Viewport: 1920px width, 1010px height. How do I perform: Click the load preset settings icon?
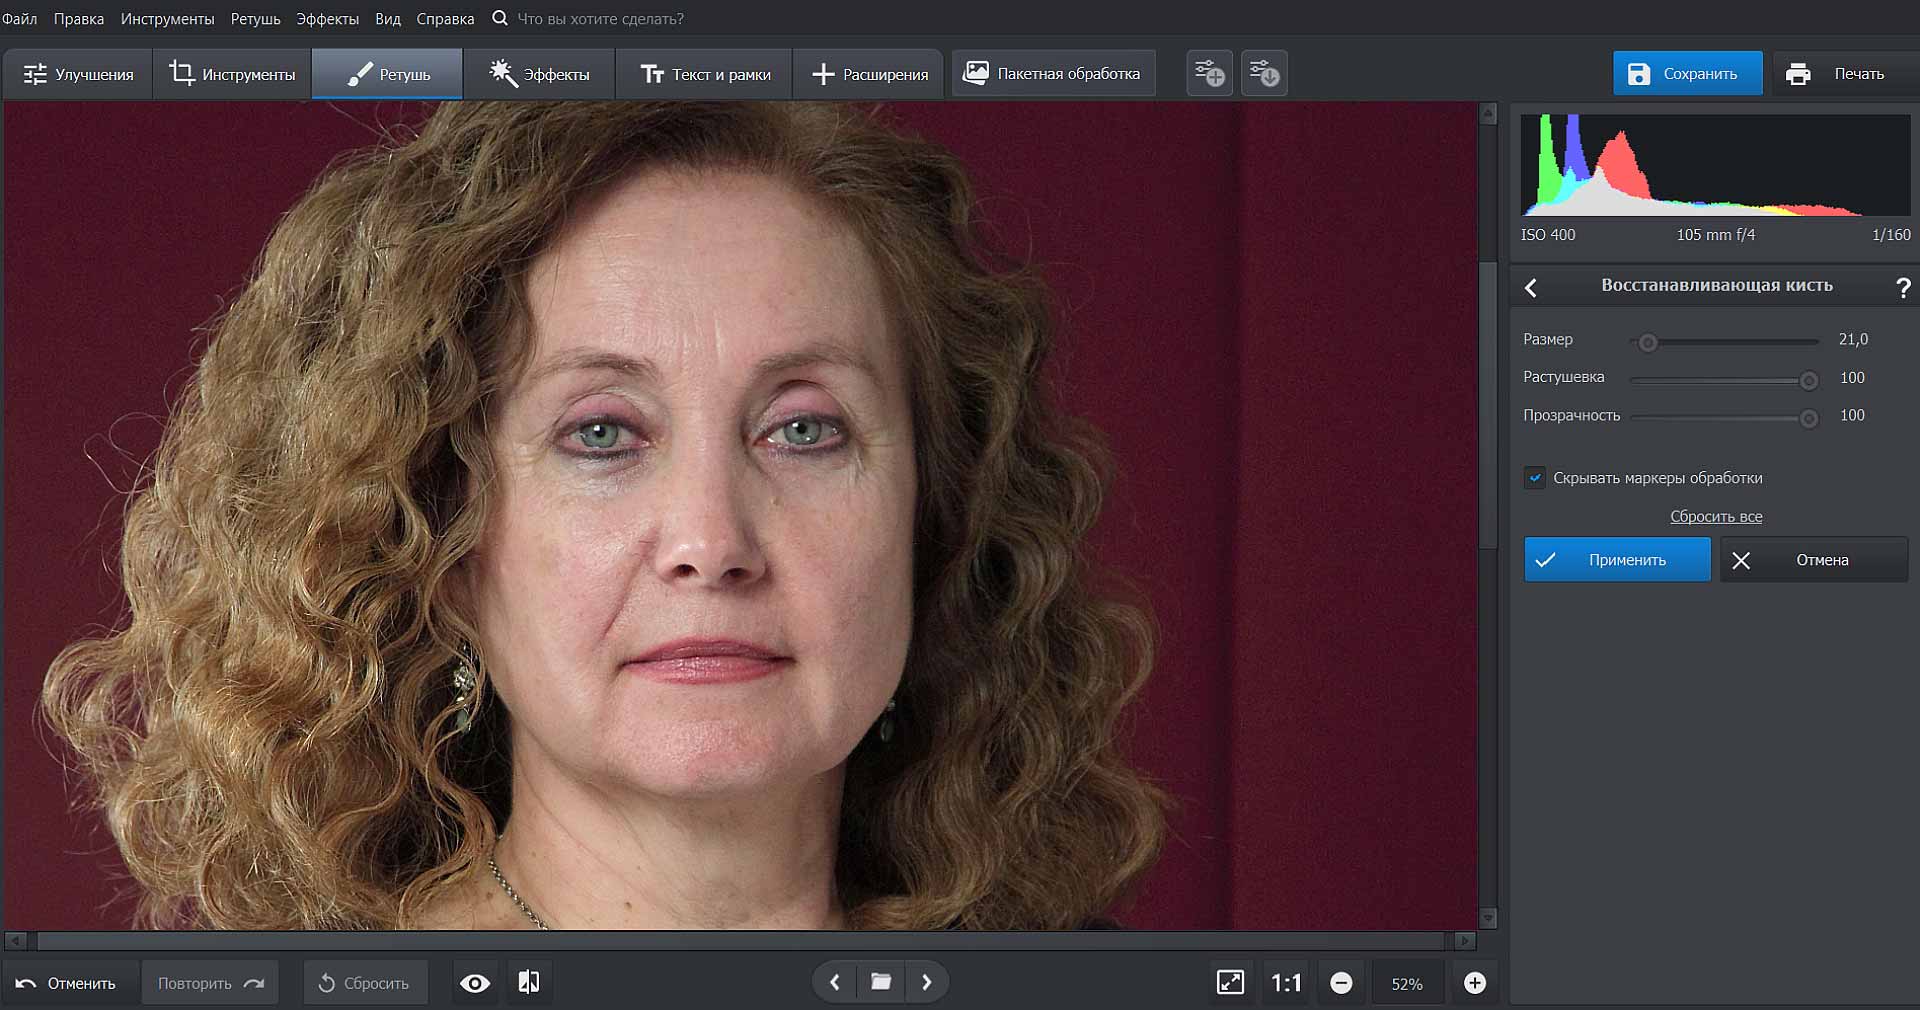(x=1264, y=73)
